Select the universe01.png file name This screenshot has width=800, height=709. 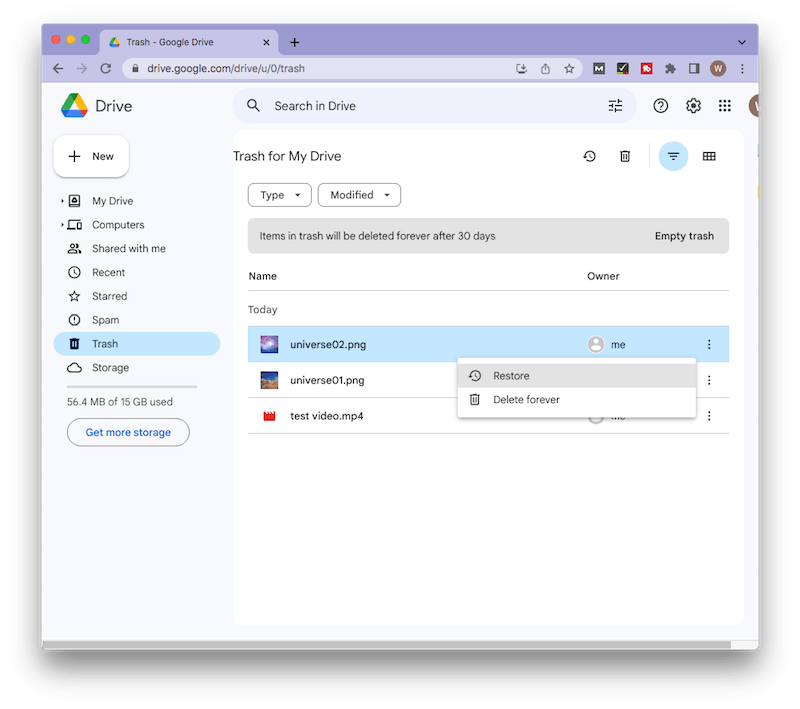tap(327, 380)
